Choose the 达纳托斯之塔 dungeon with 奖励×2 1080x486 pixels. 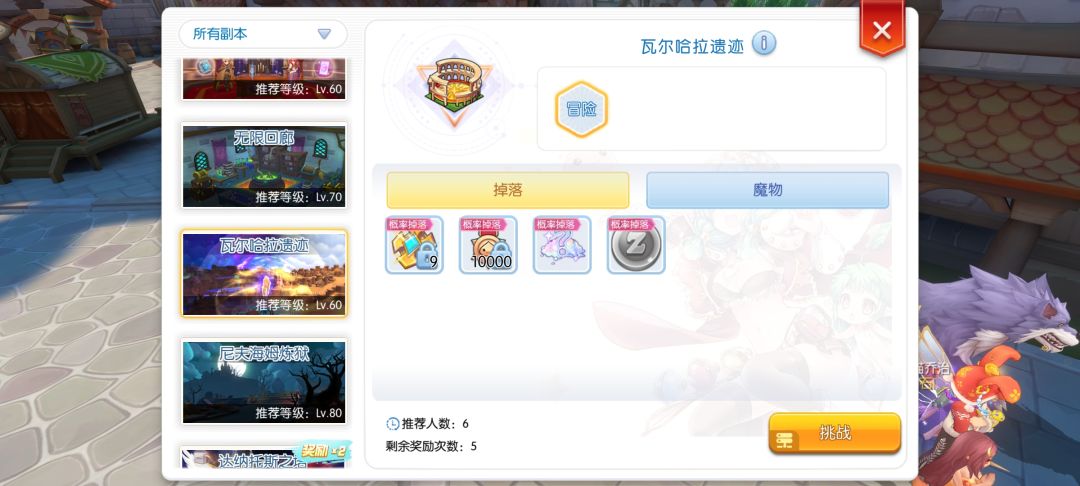(264, 457)
